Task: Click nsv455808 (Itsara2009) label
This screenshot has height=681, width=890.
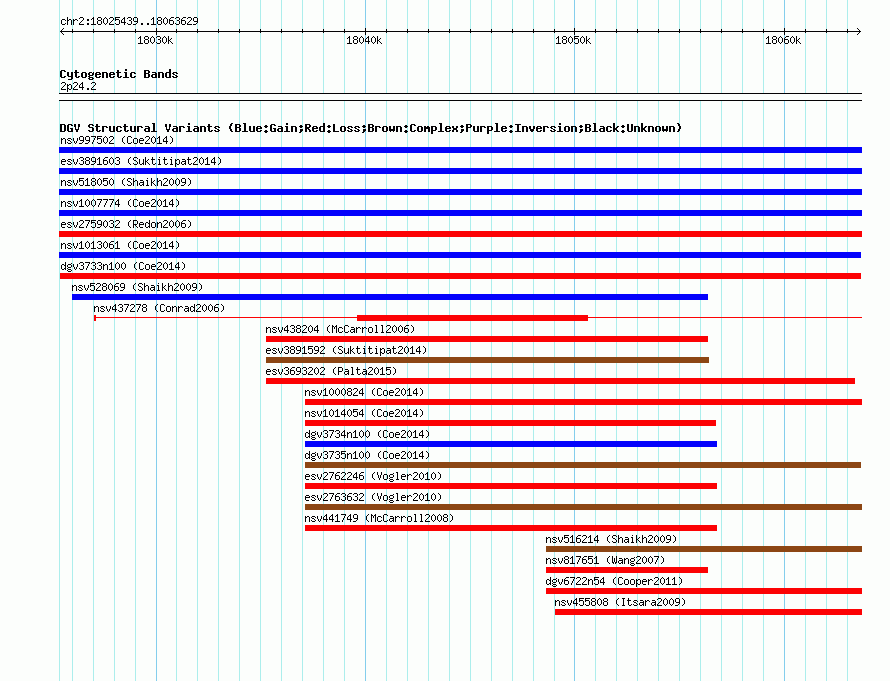Action: click(620, 602)
